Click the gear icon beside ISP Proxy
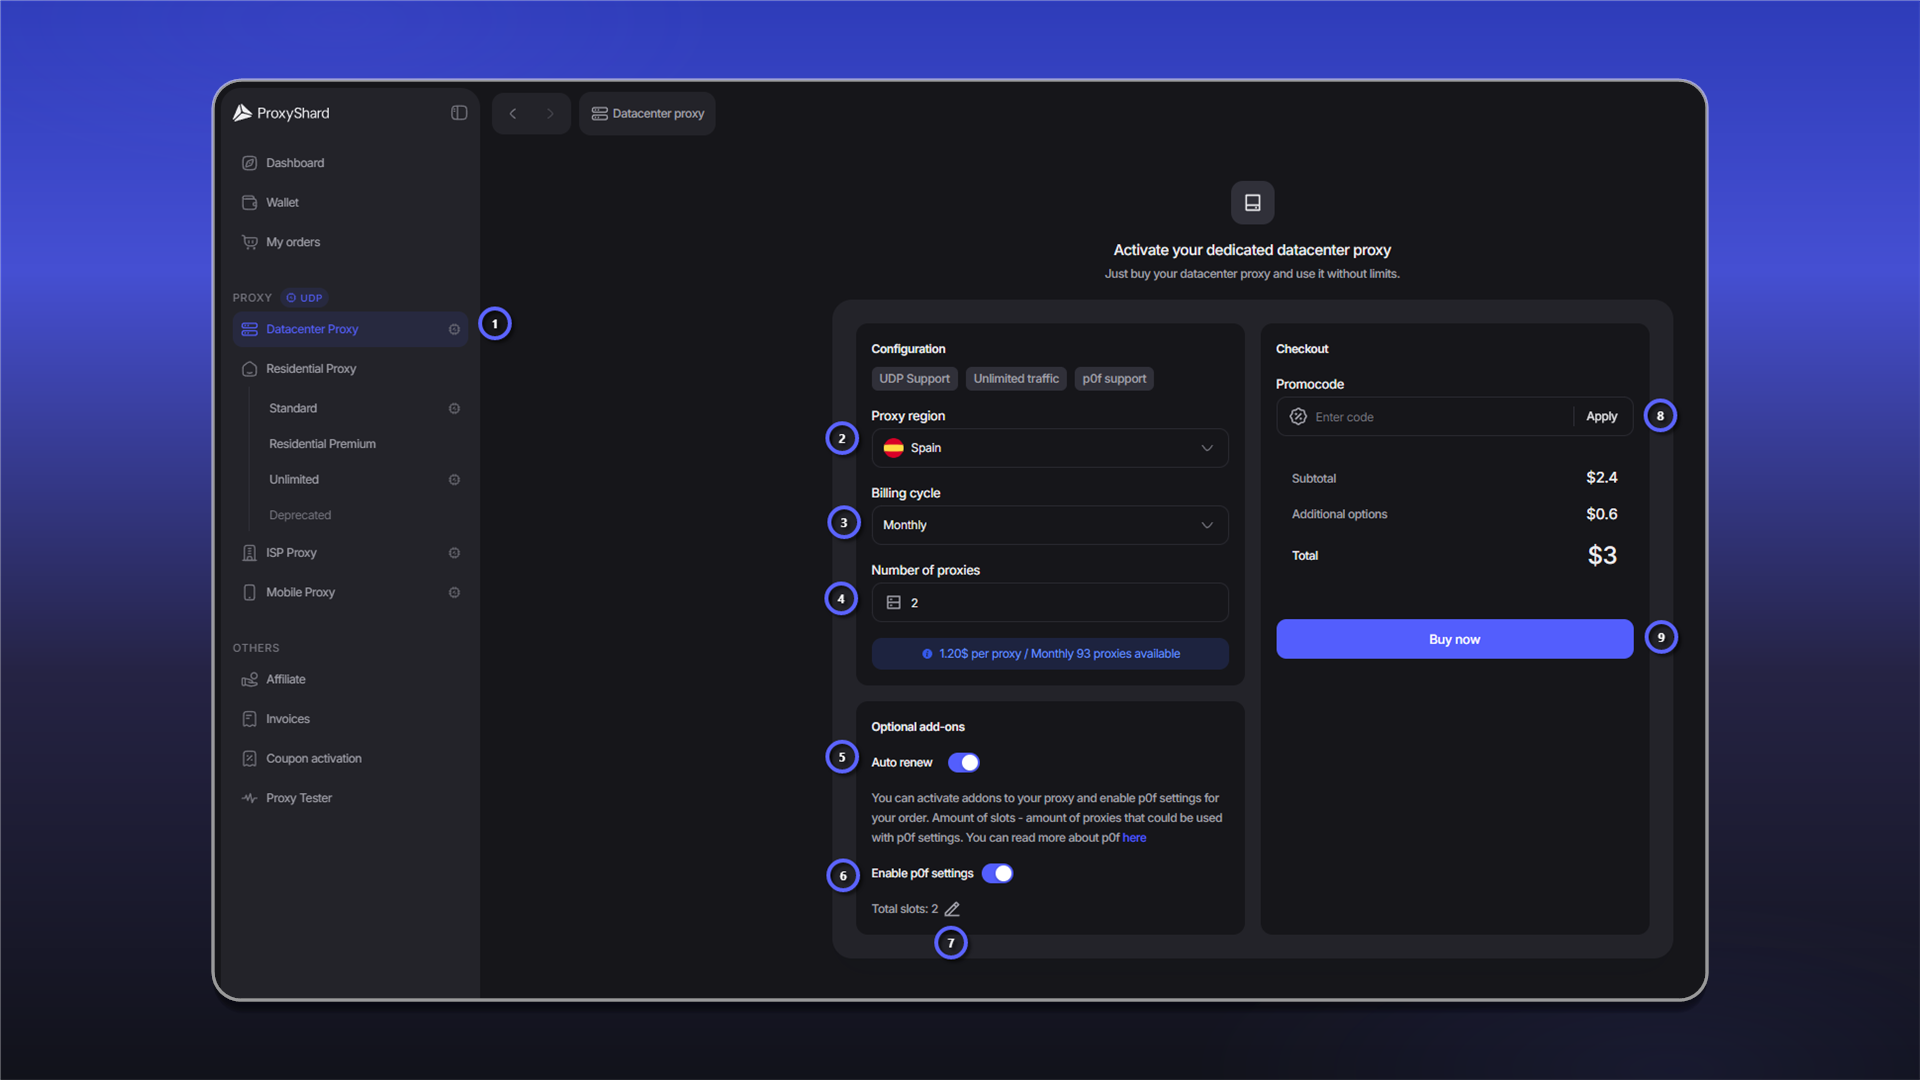The image size is (1920, 1080). click(454, 553)
